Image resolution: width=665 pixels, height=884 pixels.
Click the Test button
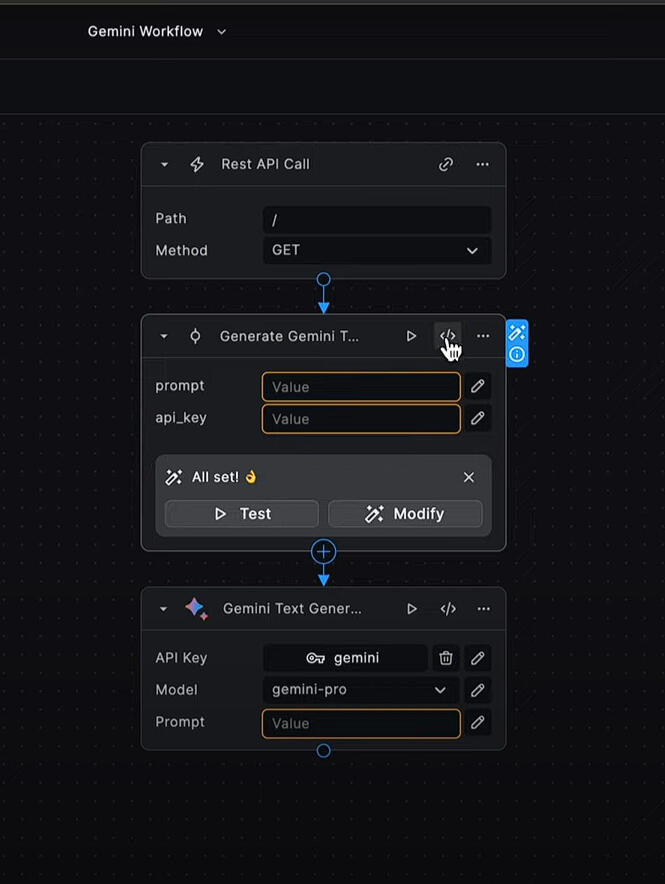242,514
